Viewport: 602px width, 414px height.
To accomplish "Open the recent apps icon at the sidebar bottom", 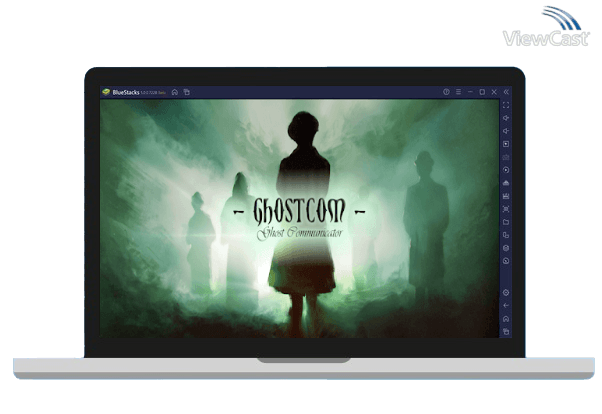I will pyautogui.click(x=506, y=331).
